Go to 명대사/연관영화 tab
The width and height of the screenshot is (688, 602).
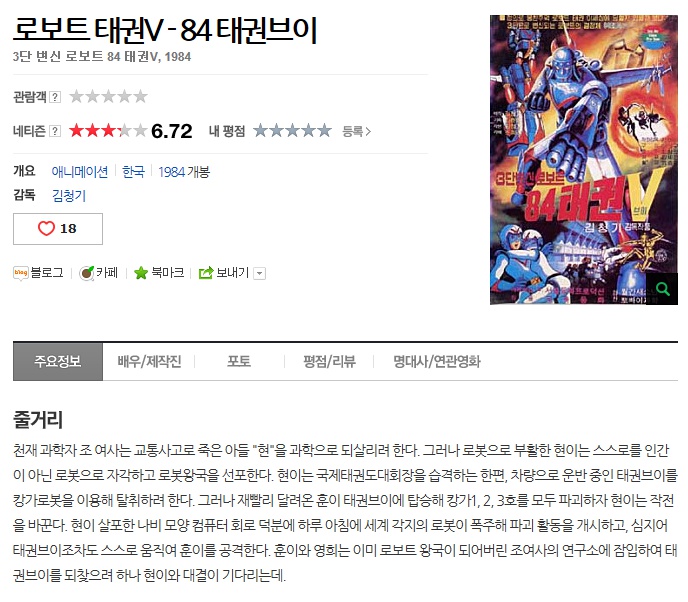pyautogui.click(x=437, y=362)
